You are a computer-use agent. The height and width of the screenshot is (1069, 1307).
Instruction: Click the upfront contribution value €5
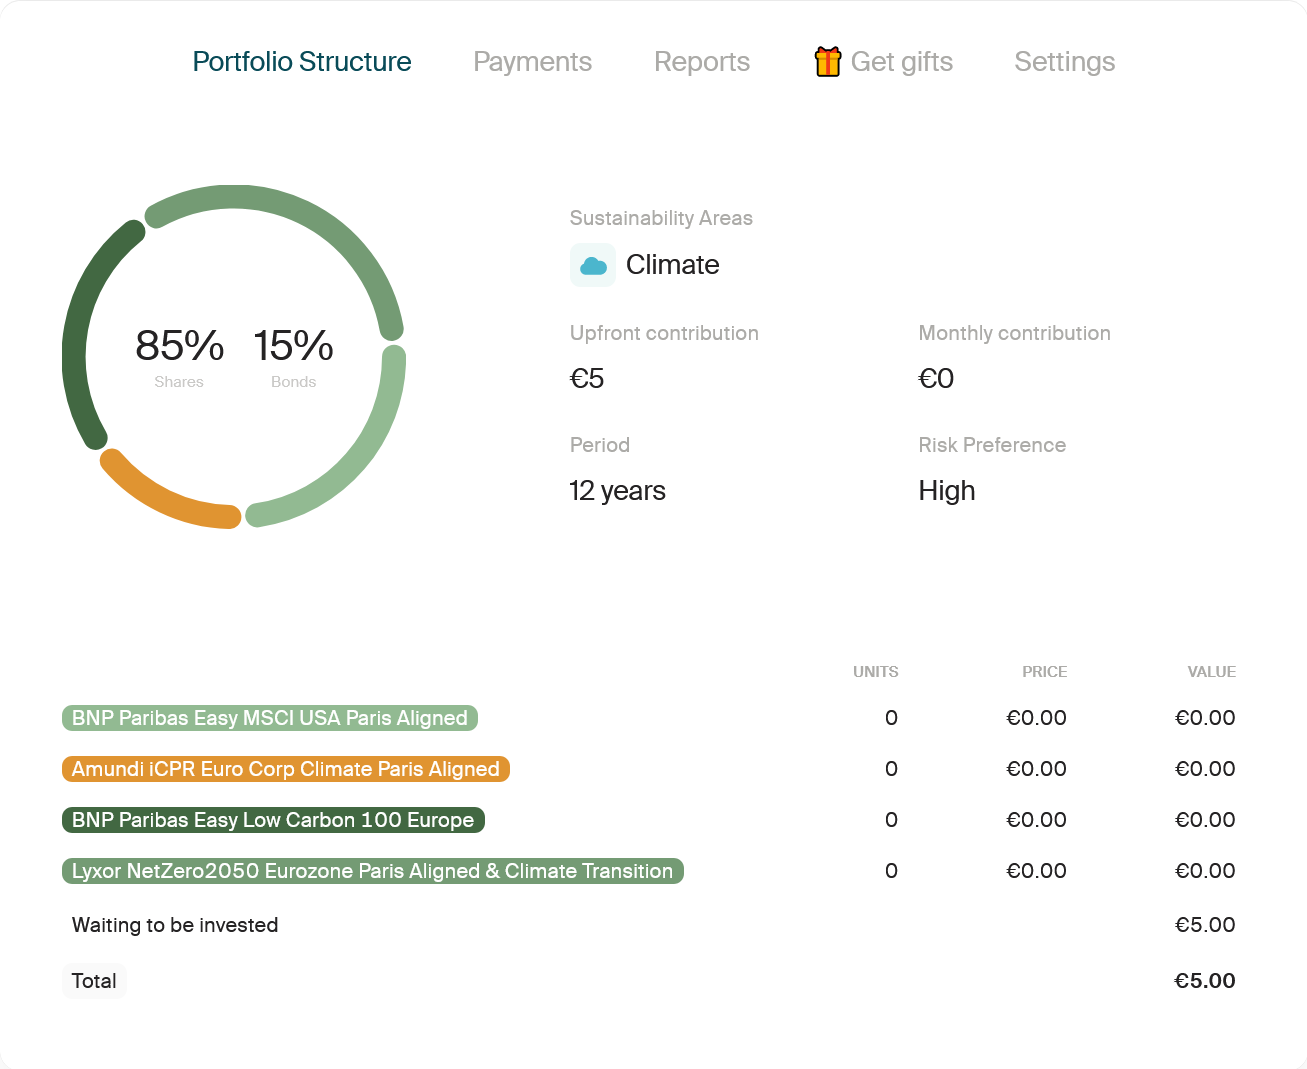(x=587, y=379)
